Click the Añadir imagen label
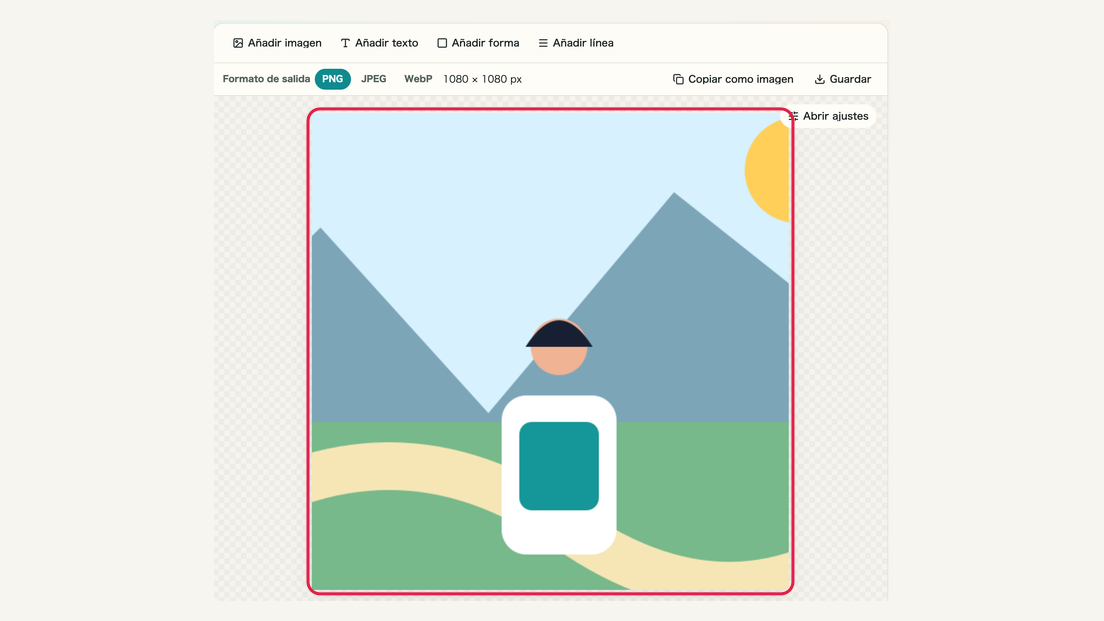Screen dimensions: 1104x621 click(x=284, y=43)
